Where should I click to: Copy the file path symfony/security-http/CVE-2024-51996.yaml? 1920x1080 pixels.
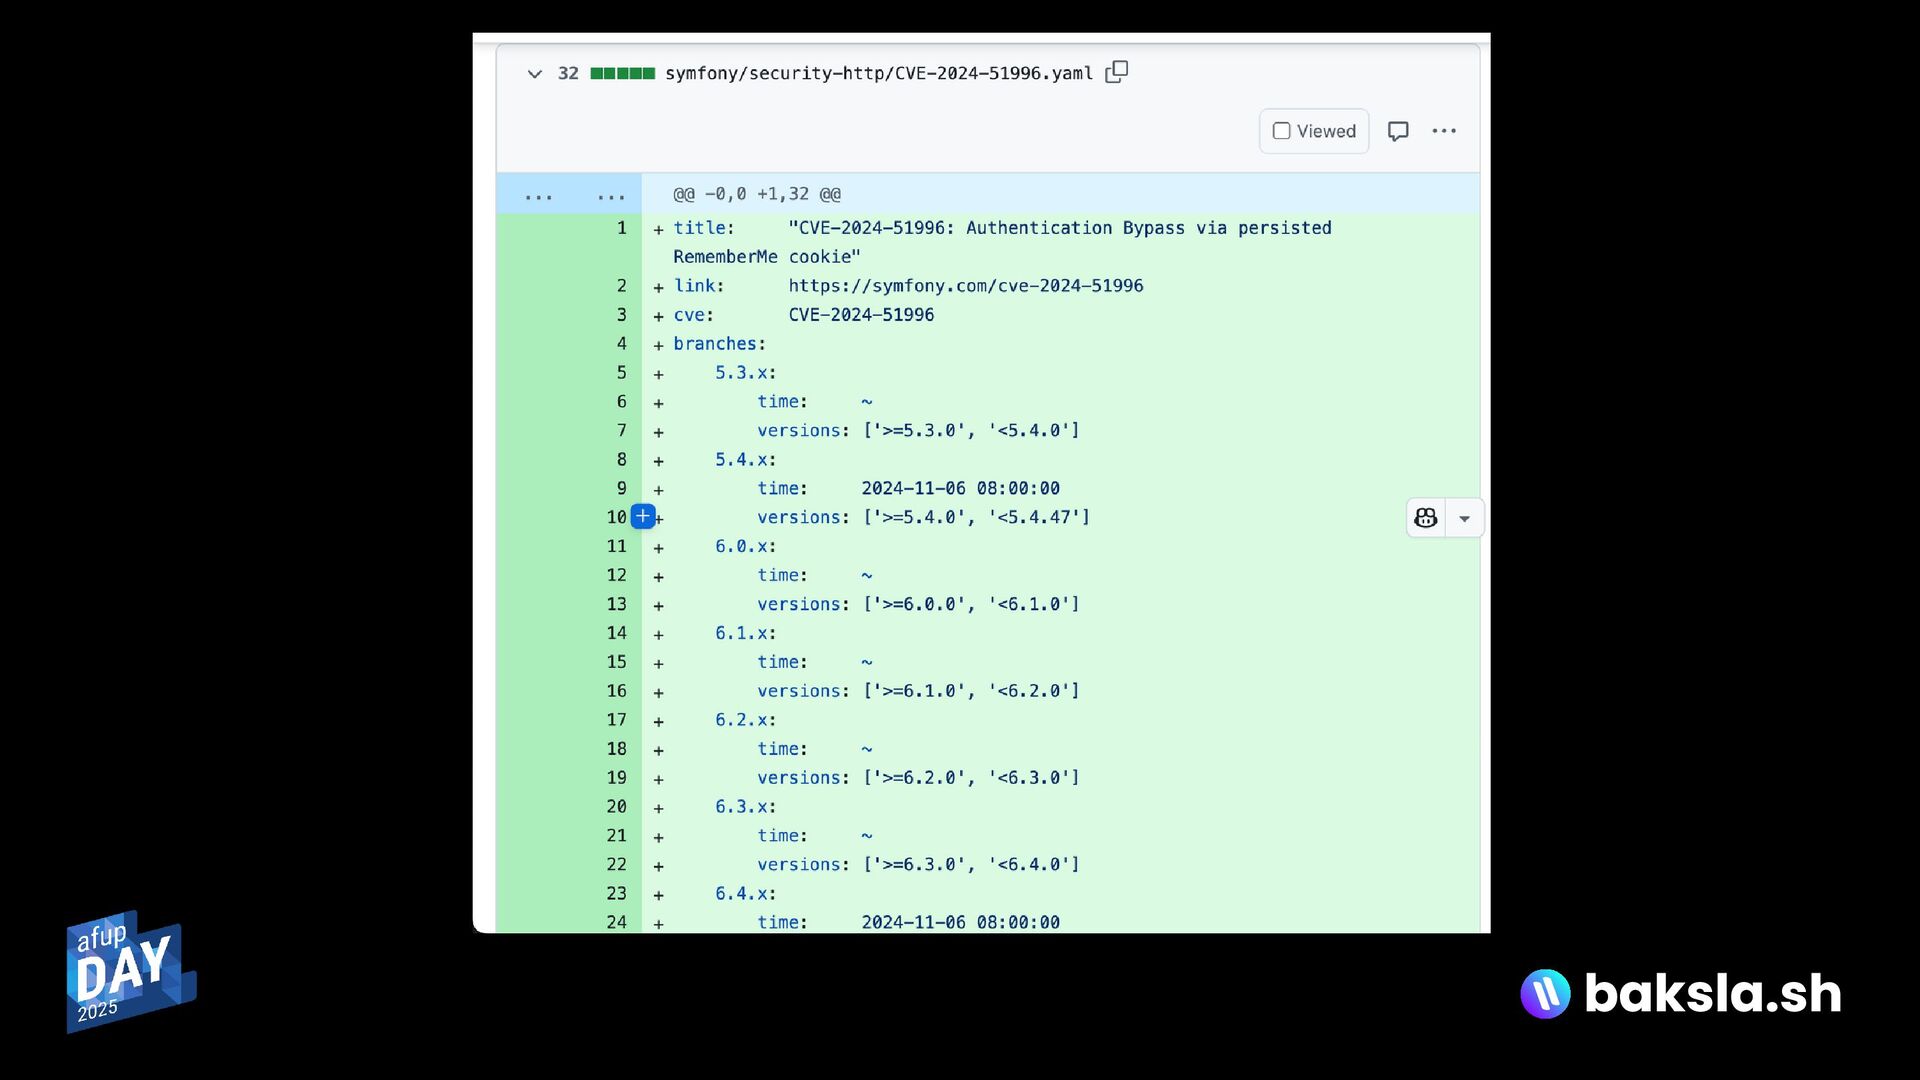pos(1117,72)
